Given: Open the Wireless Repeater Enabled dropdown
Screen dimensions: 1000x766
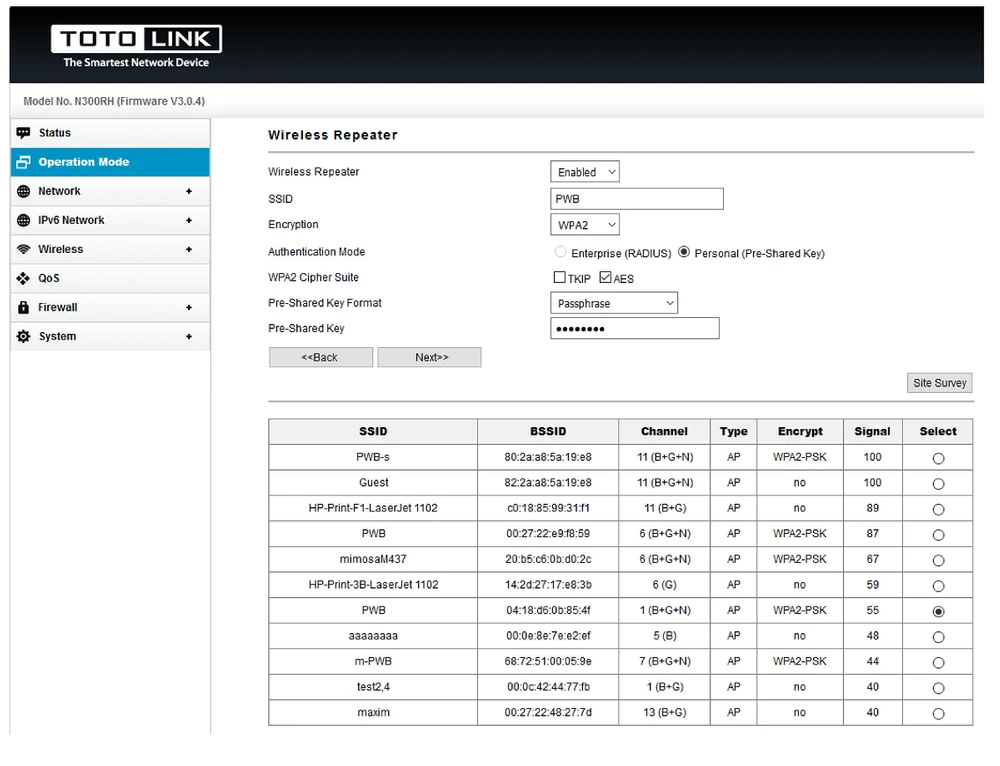Looking at the screenshot, I should [585, 172].
